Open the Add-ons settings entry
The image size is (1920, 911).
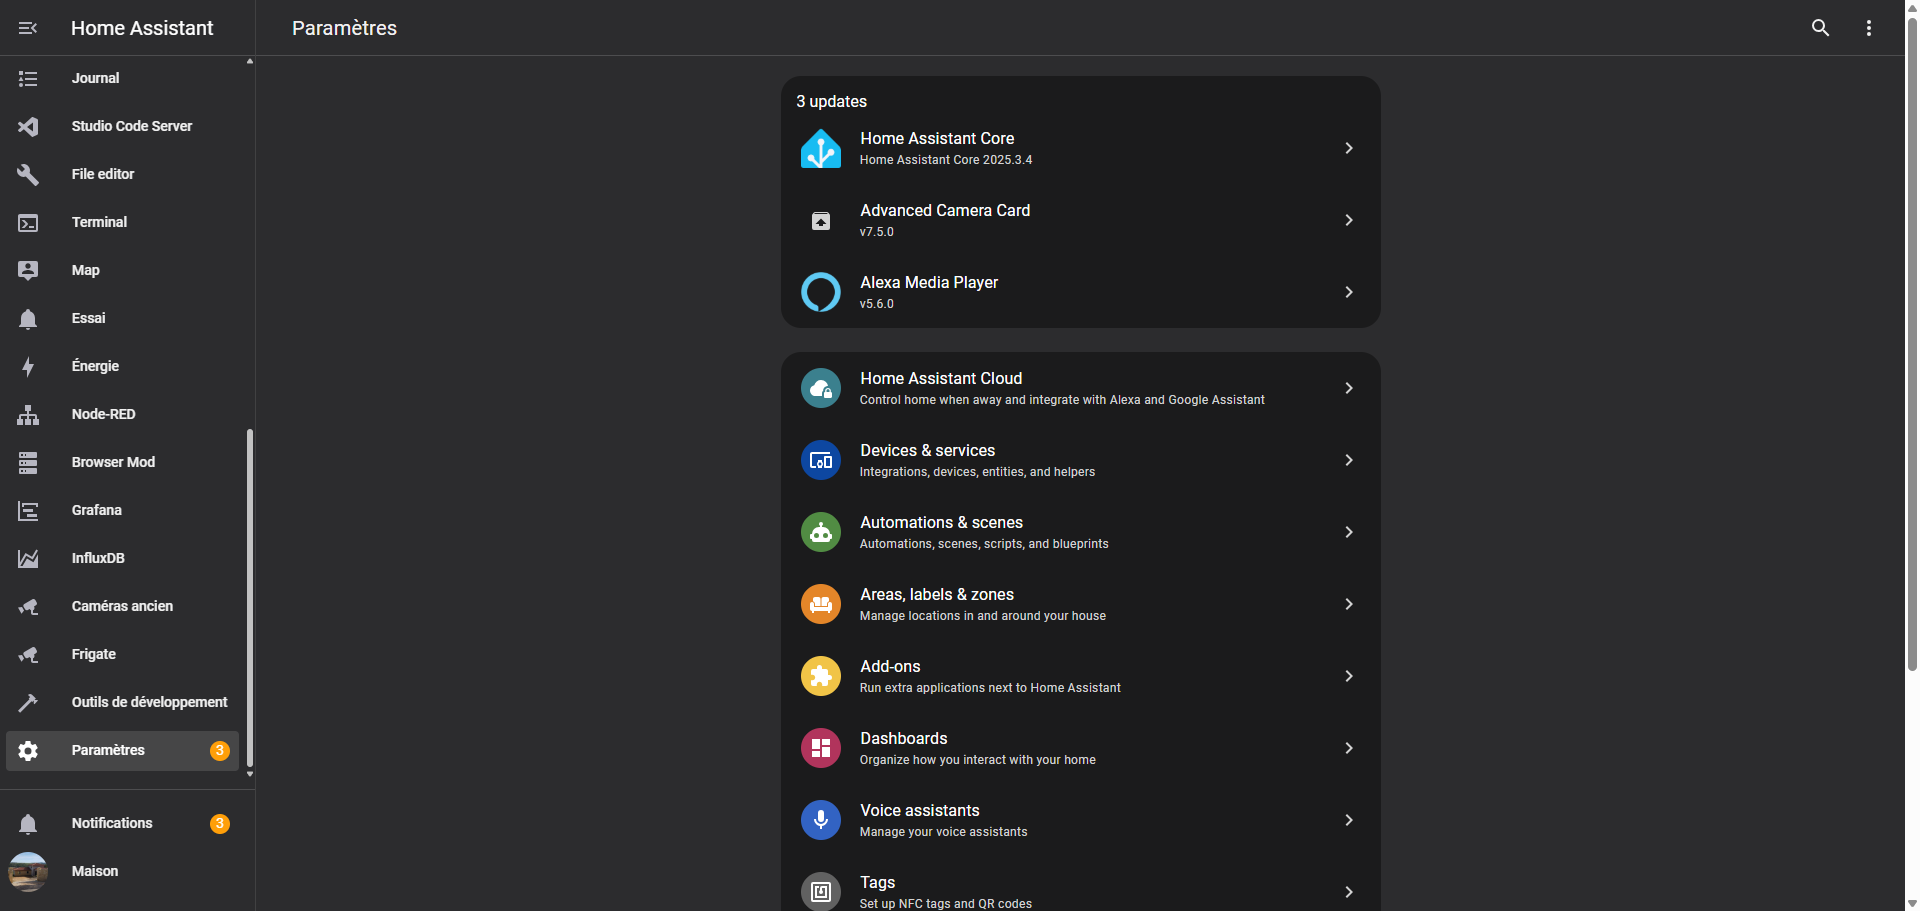(1080, 676)
